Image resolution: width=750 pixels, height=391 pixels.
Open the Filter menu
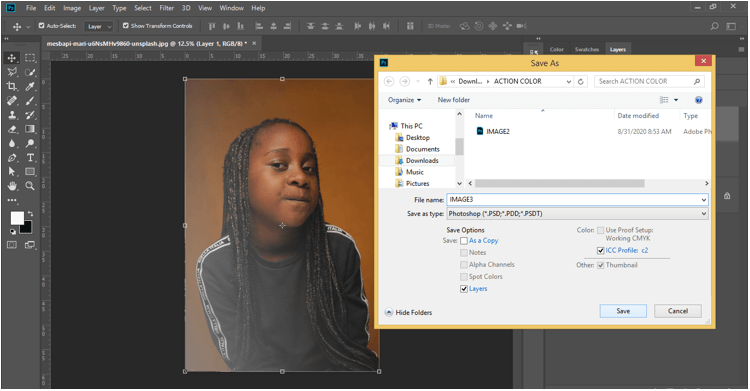(166, 8)
